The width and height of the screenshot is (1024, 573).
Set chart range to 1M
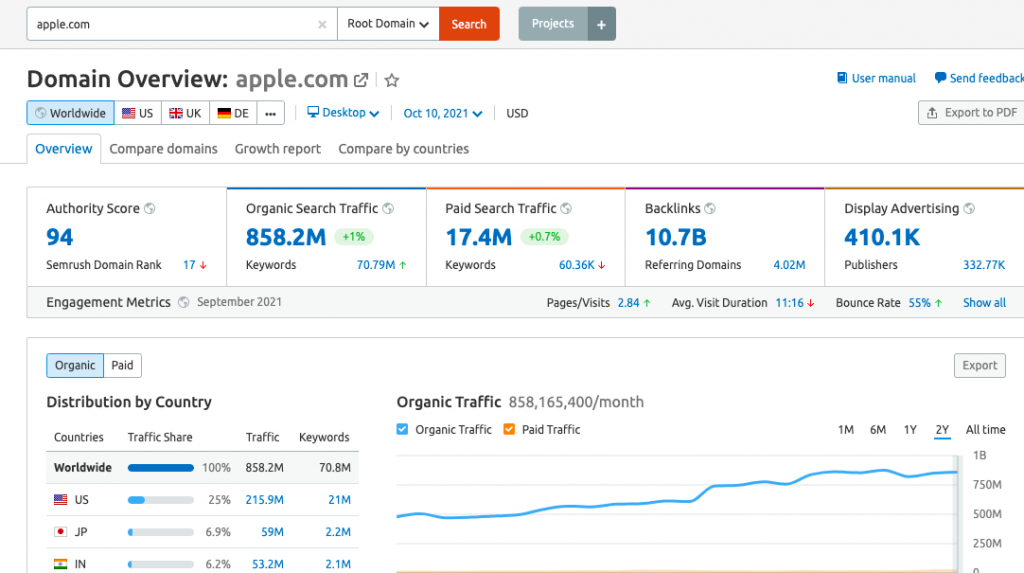(x=846, y=430)
